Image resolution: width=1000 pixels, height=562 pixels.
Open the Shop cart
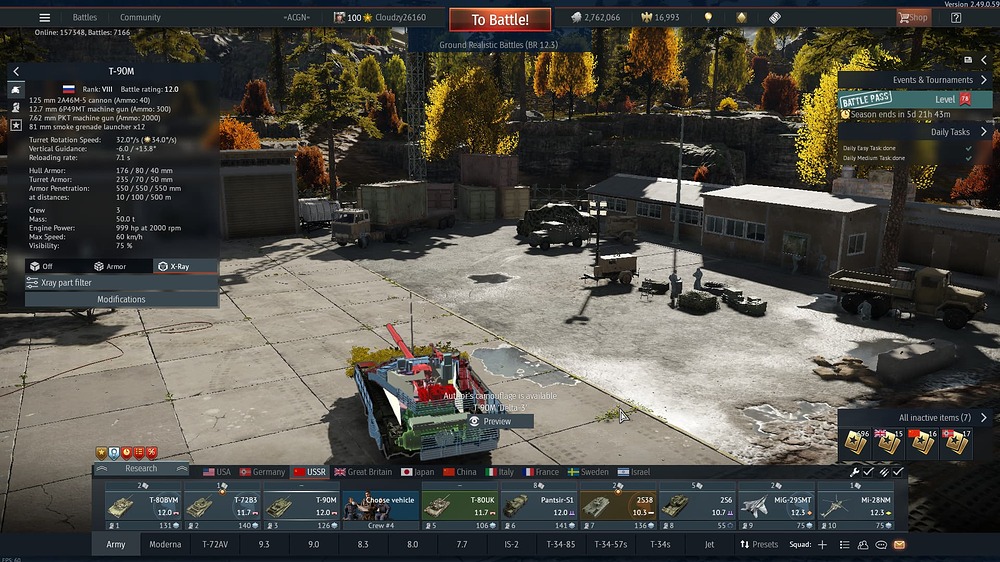[x=912, y=17]
